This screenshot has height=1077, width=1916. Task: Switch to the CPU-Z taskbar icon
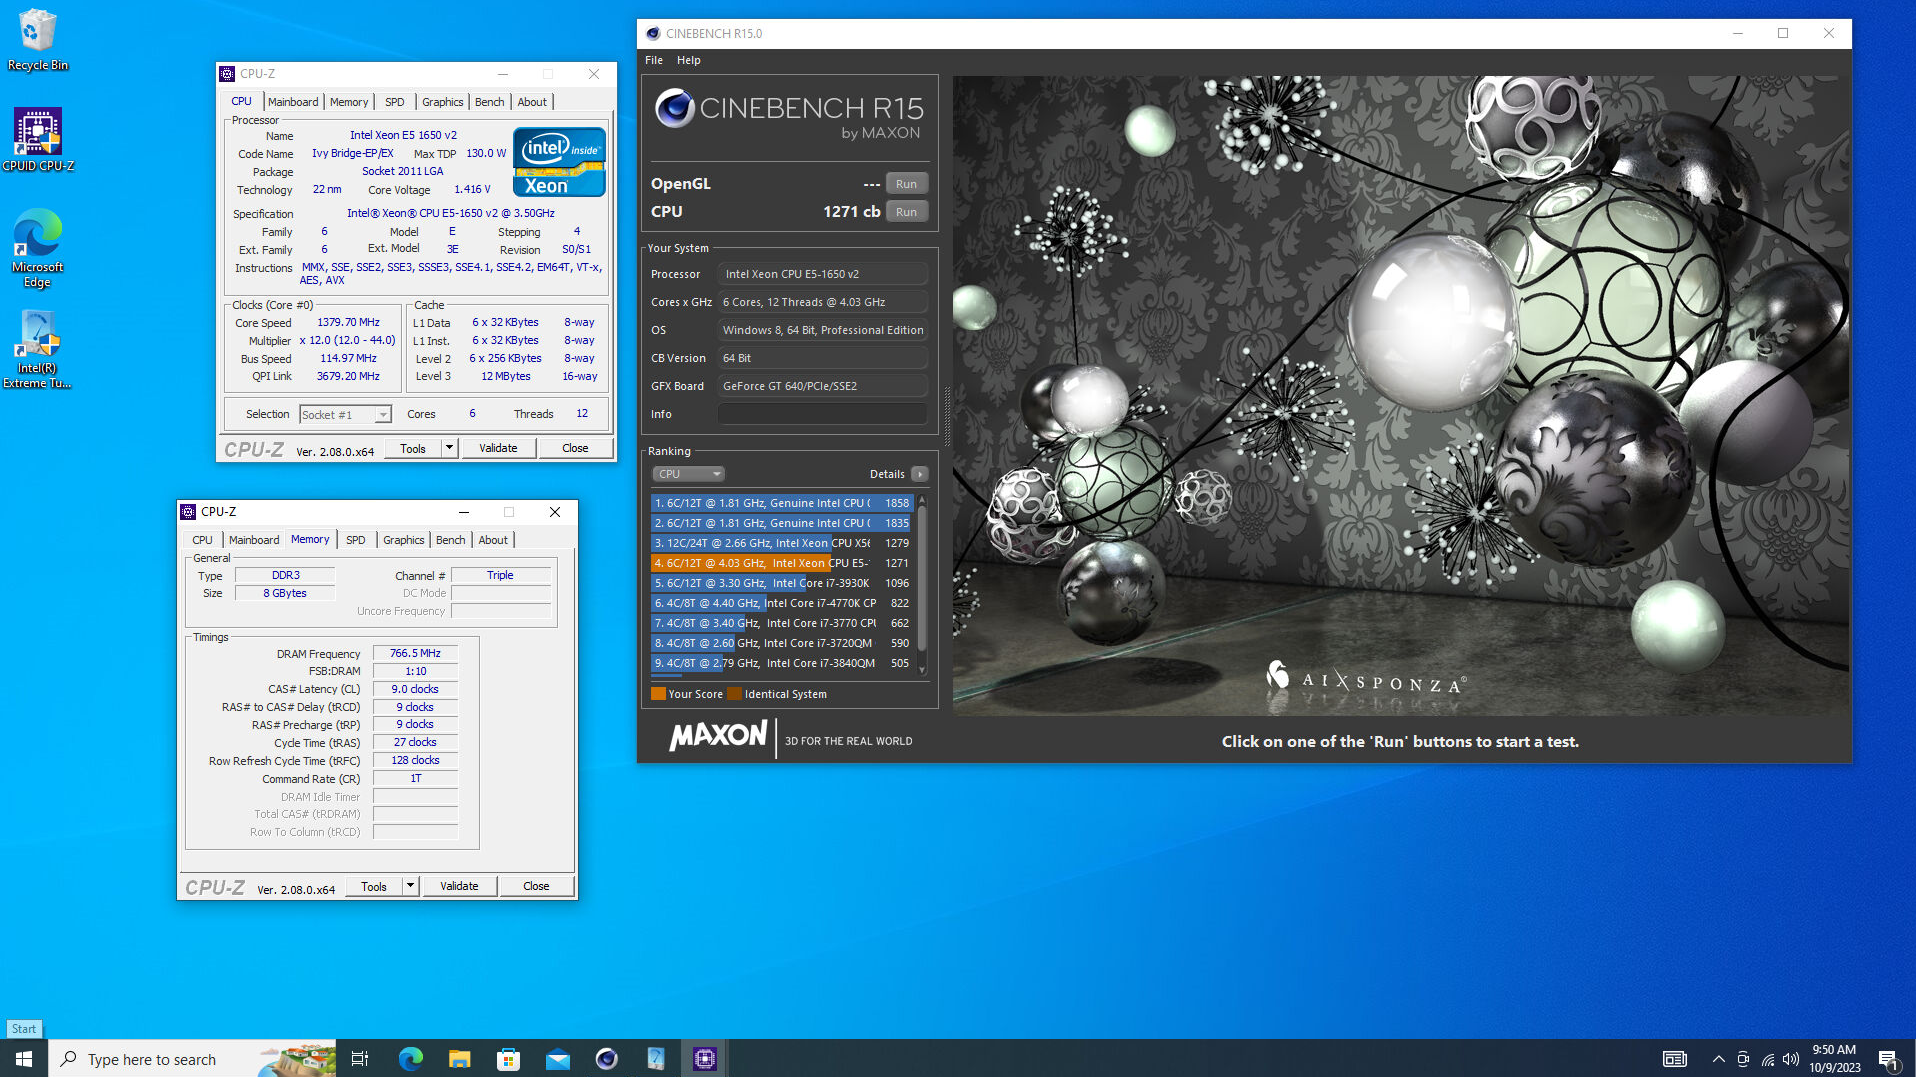[704, 1058]
